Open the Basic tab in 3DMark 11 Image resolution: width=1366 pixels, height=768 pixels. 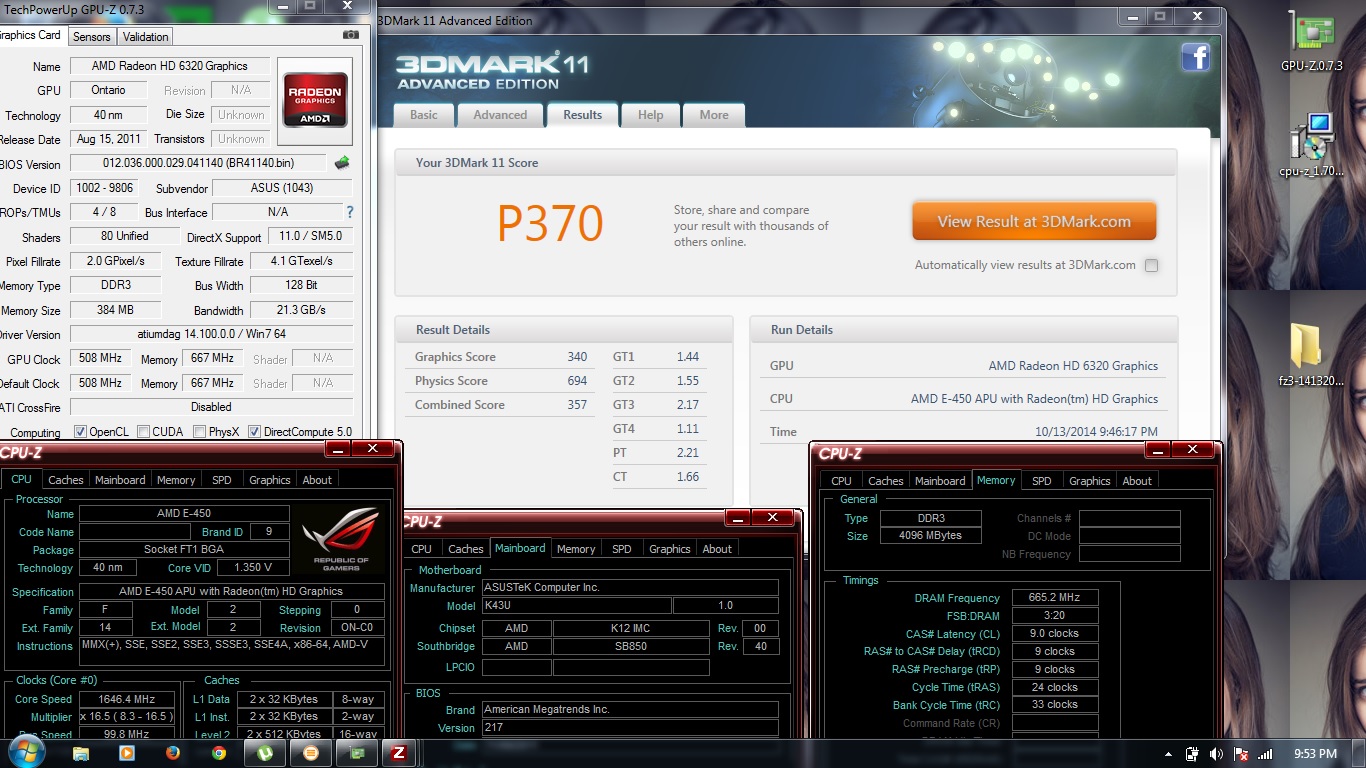pos(424,115)
